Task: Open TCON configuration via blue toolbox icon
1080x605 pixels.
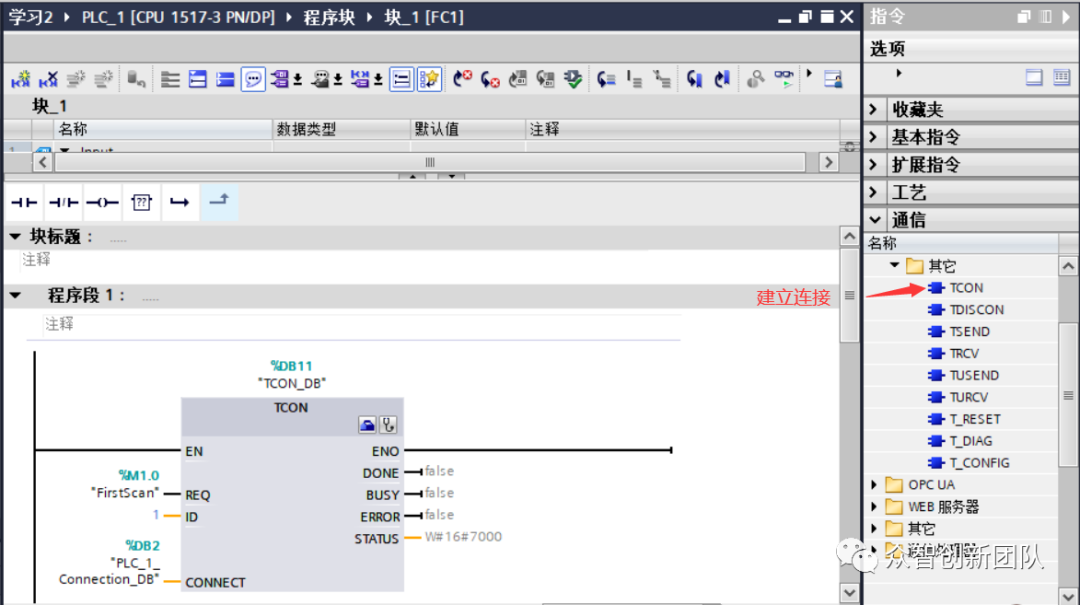Action: pyautogui.click(x=367, y=424)
